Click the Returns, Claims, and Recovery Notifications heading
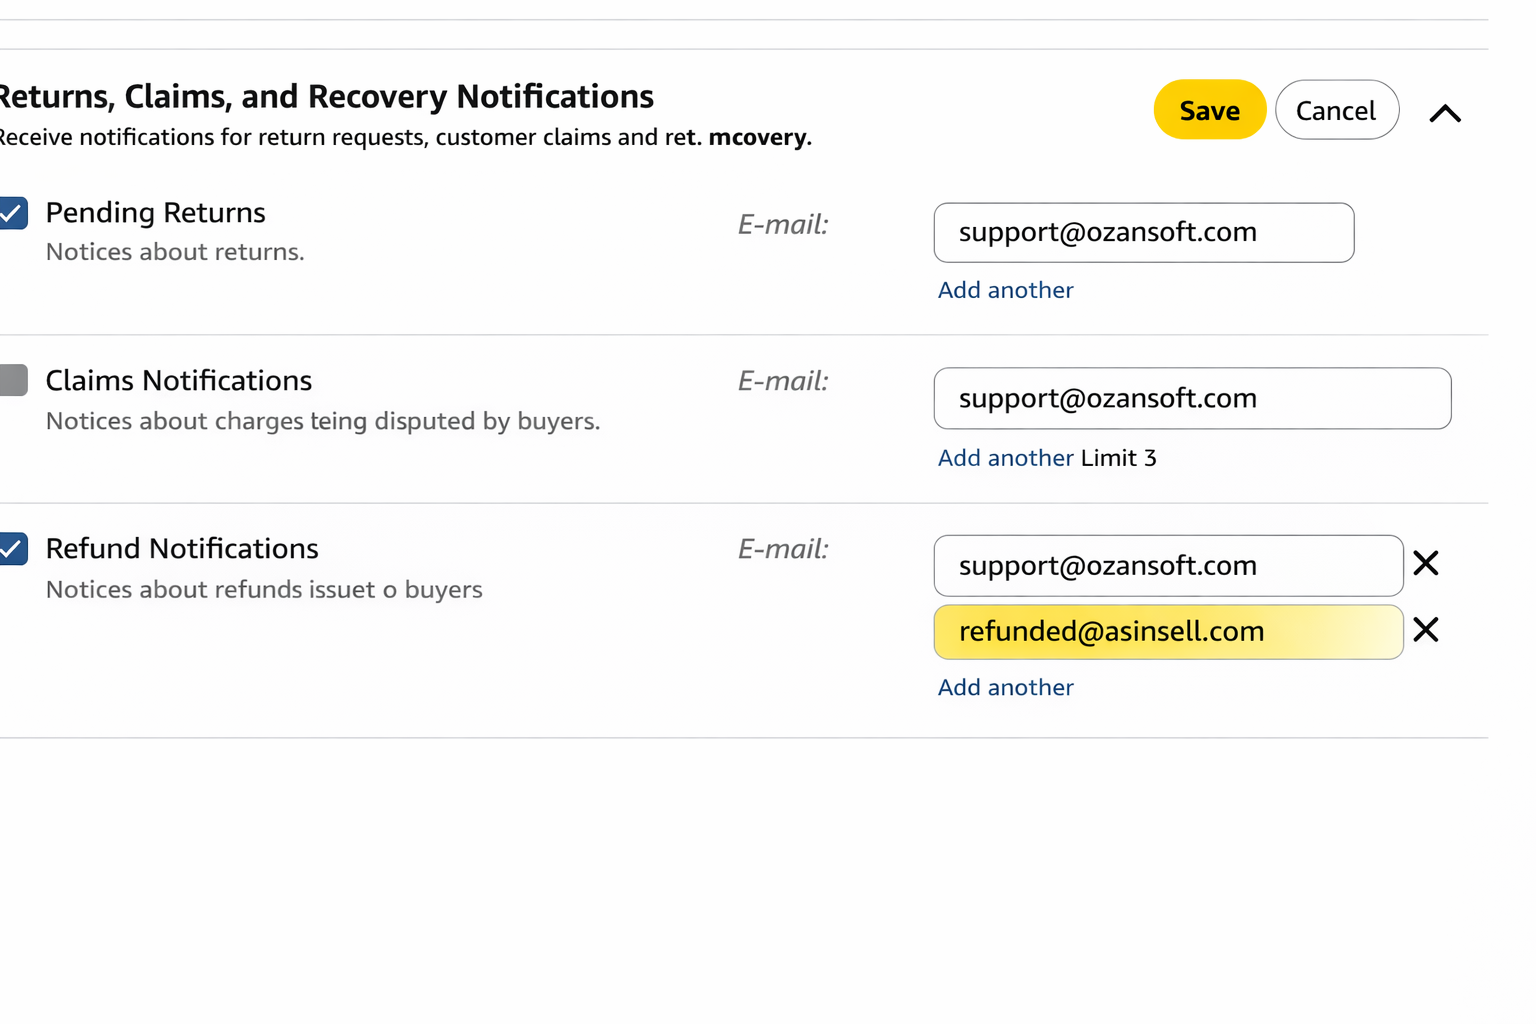Image resolution: width=1536 pixels, height=1024 pixels. (326, 97)
